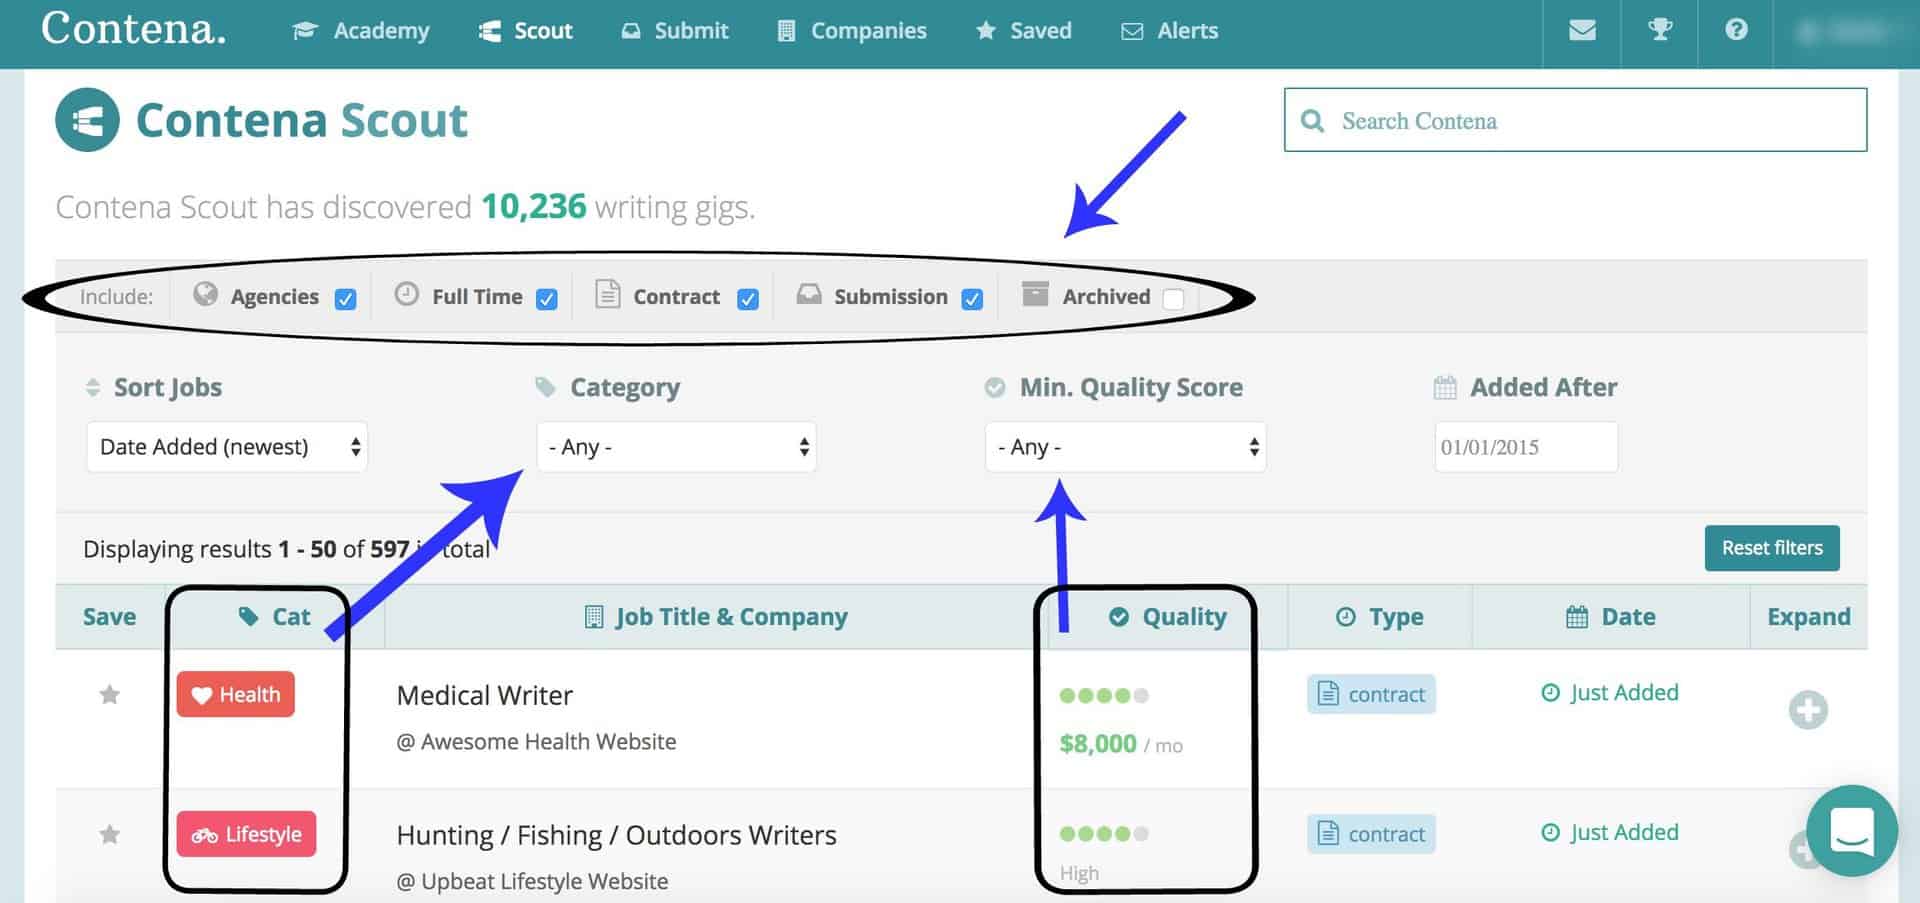This screenshot has width=1920, height=903.
Task: Uncheck the Contract checkbox
Action: point(748,299)
